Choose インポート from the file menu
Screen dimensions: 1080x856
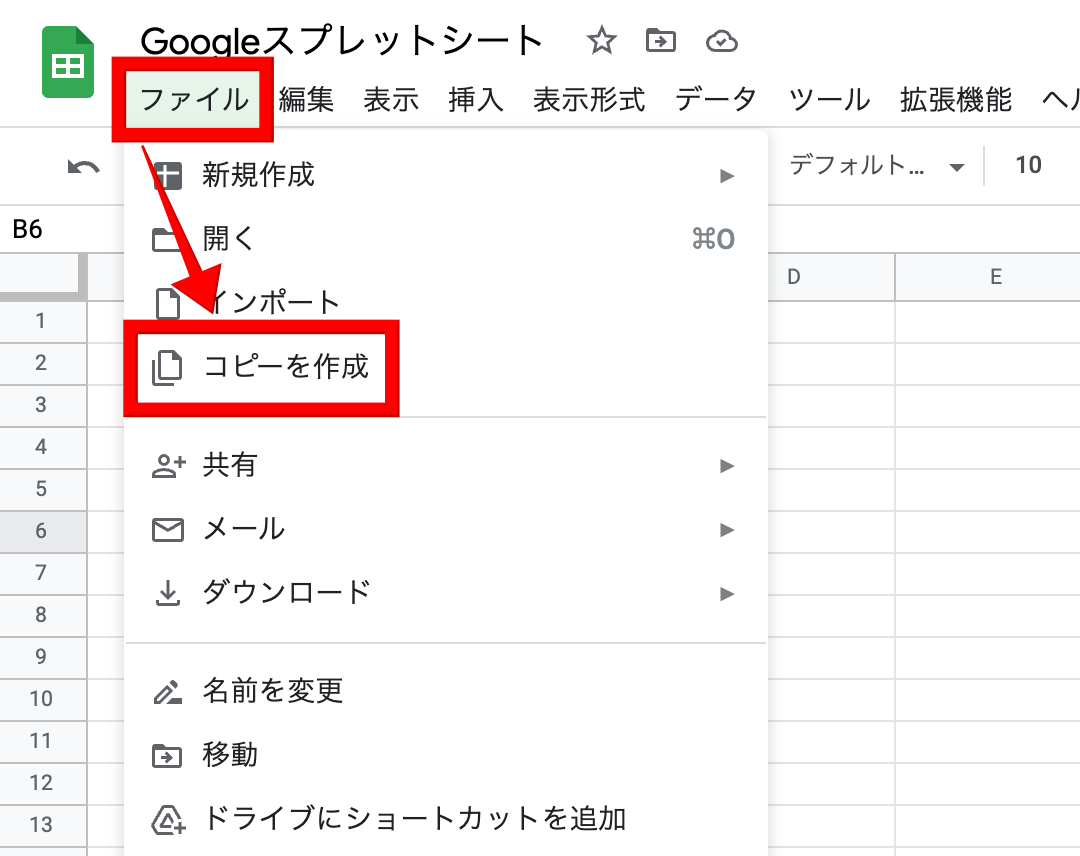click(x=446, y=303)
